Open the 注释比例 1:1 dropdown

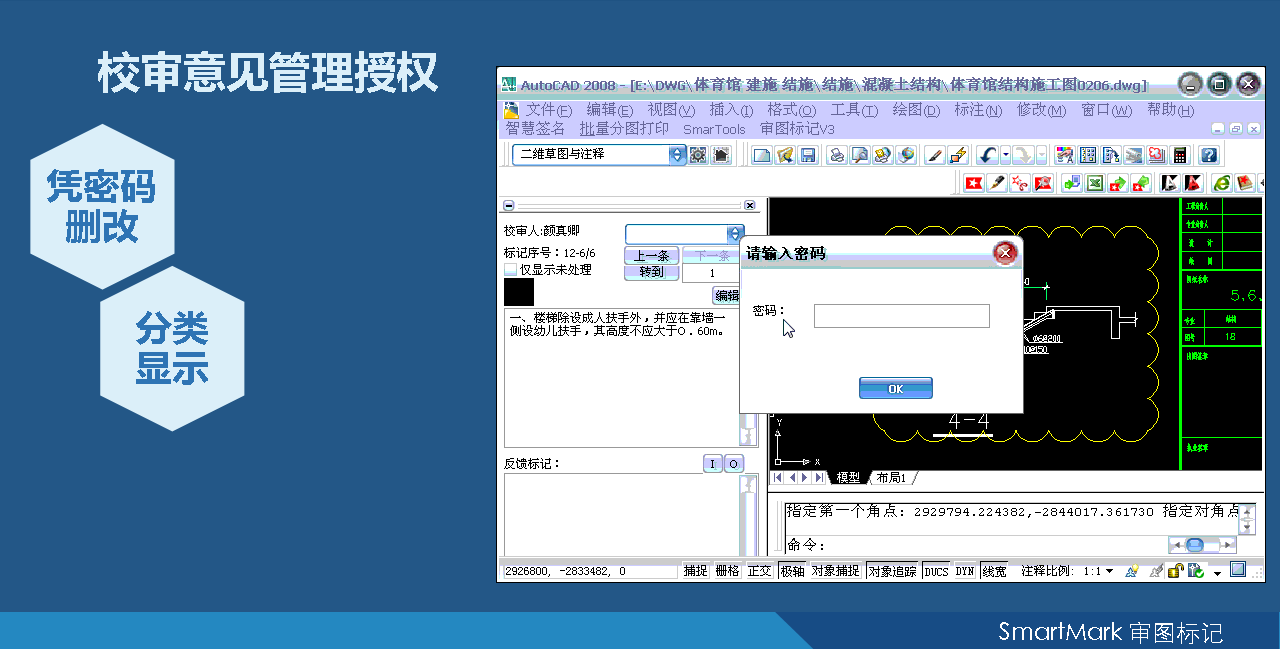pyautogui.click(x=1108, y=572)
